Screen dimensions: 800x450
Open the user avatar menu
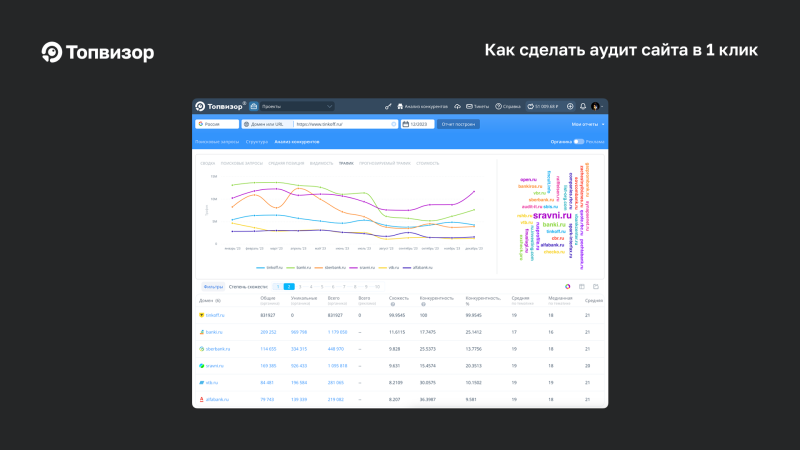pyautogui.click(x=595, y=106)
